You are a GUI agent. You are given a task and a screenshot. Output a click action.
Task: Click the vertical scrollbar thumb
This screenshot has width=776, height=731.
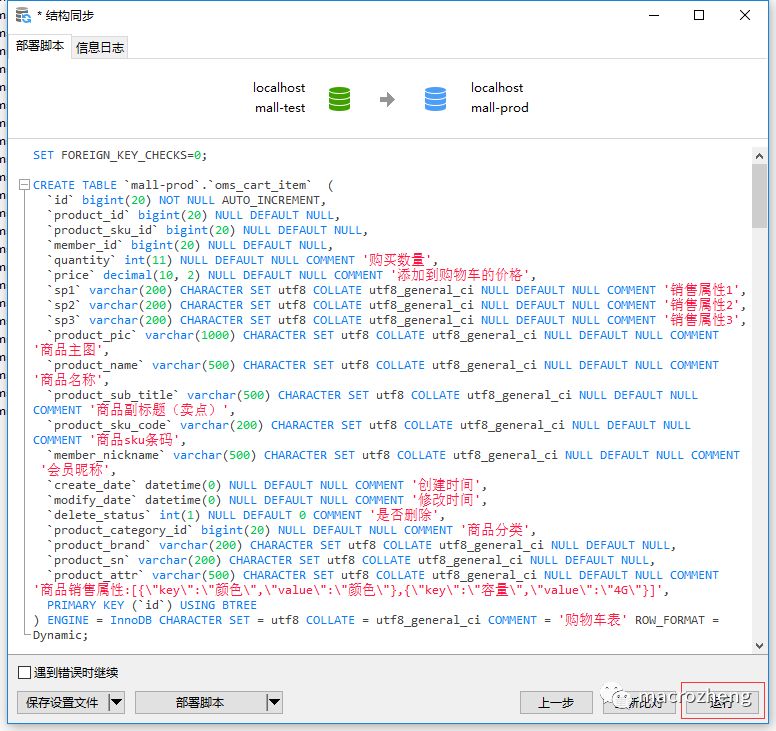point(759,196)
